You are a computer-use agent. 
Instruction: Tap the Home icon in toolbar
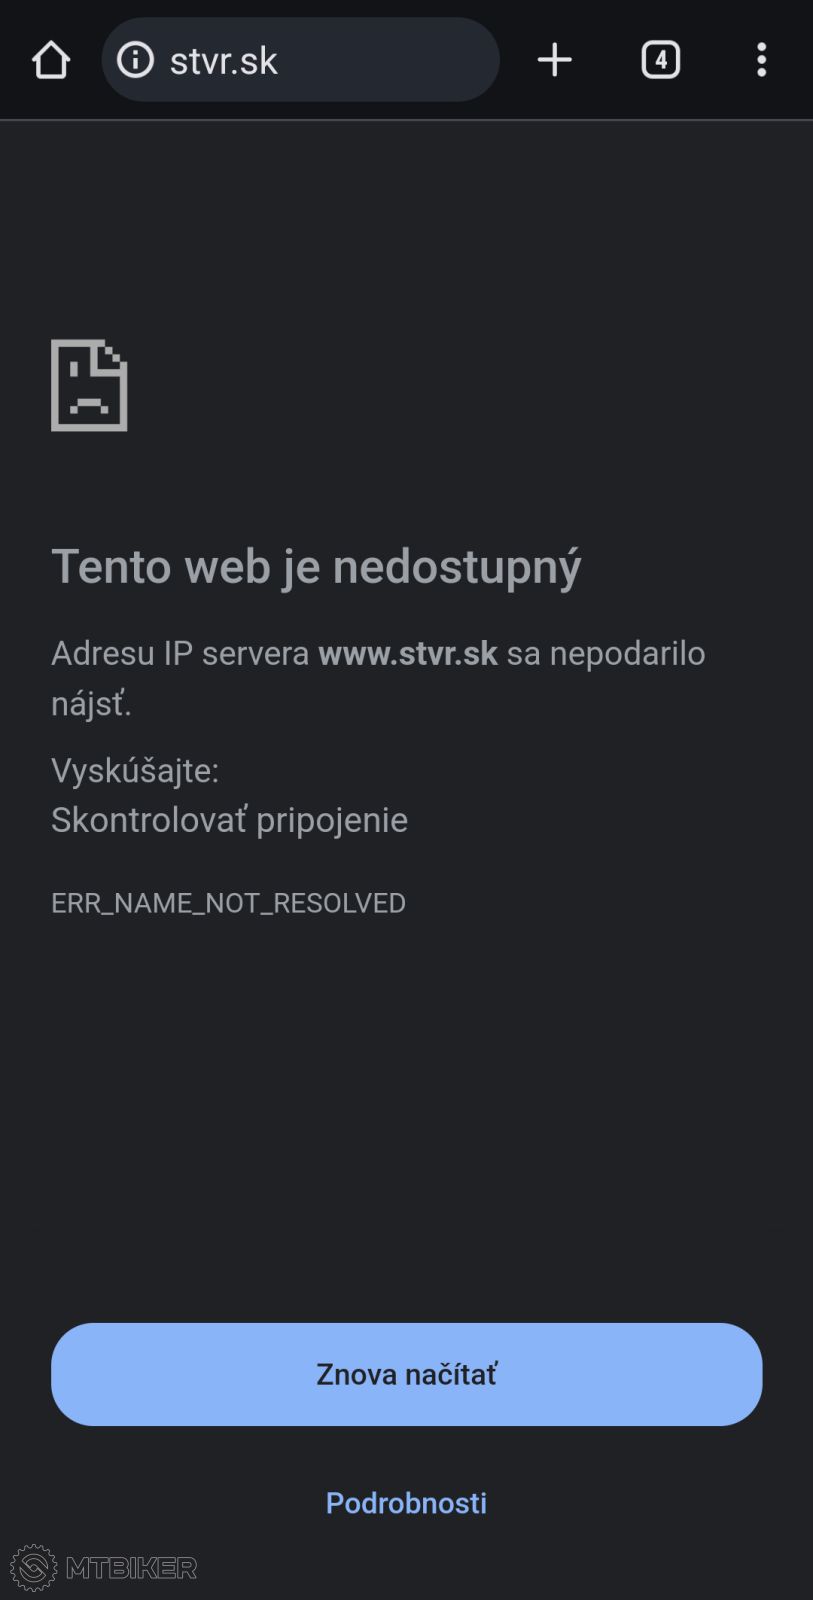(51, 60)
